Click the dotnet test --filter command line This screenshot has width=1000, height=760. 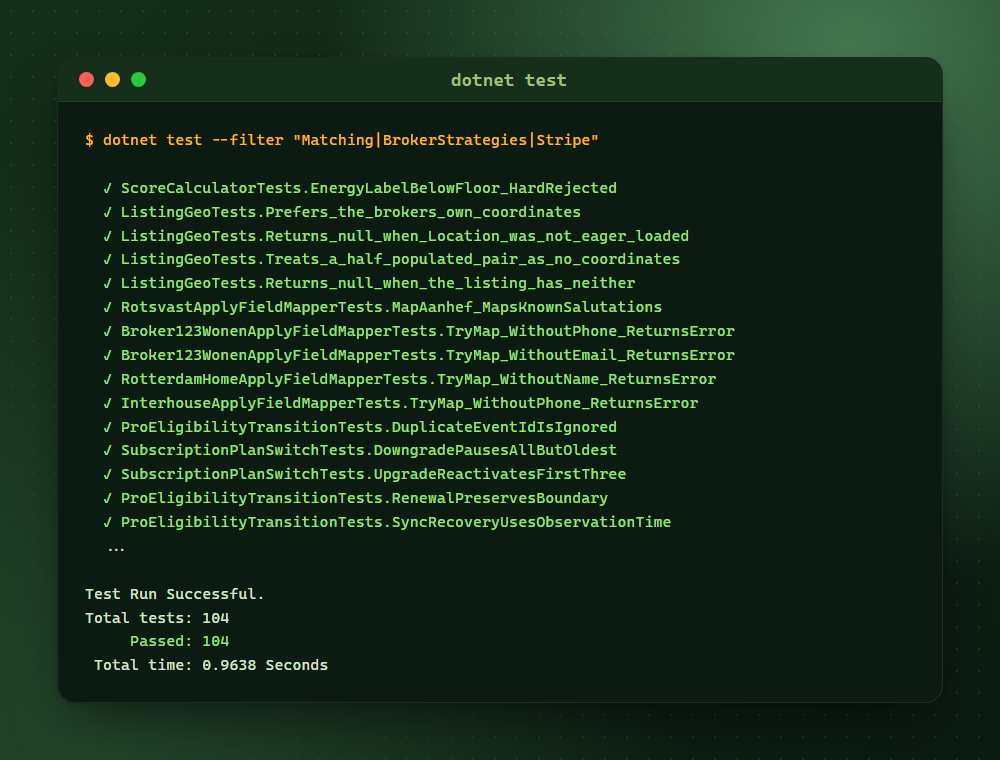click(x=342, y=140)
